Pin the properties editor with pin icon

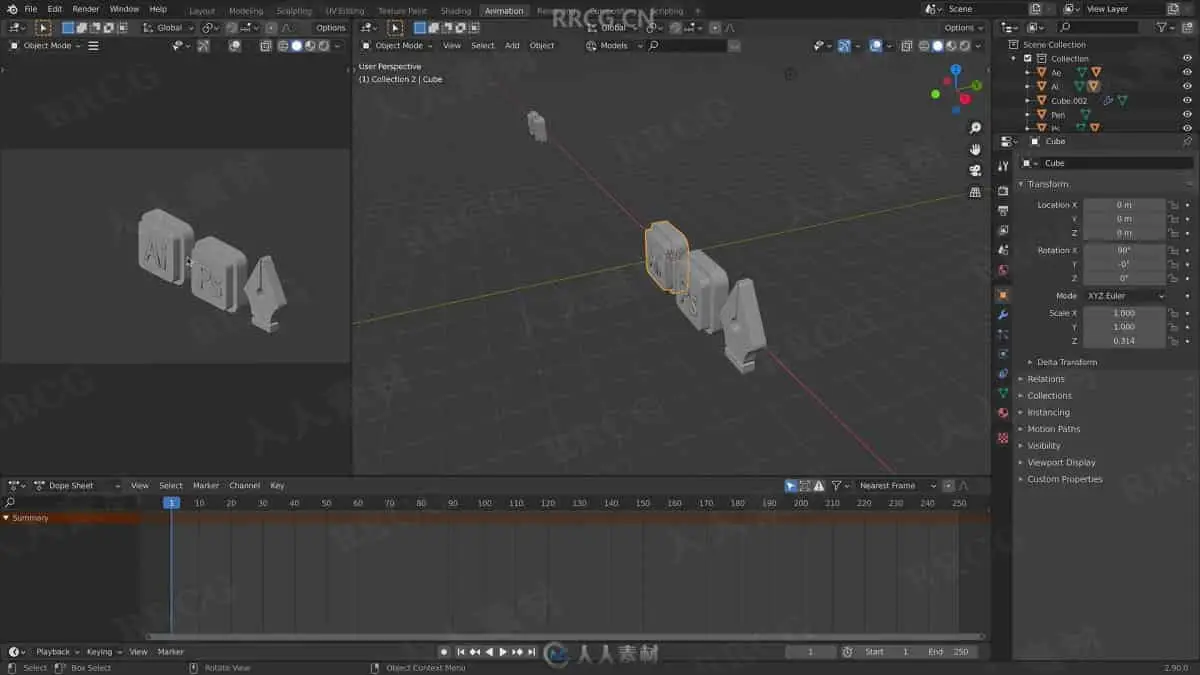[1187, 141]
